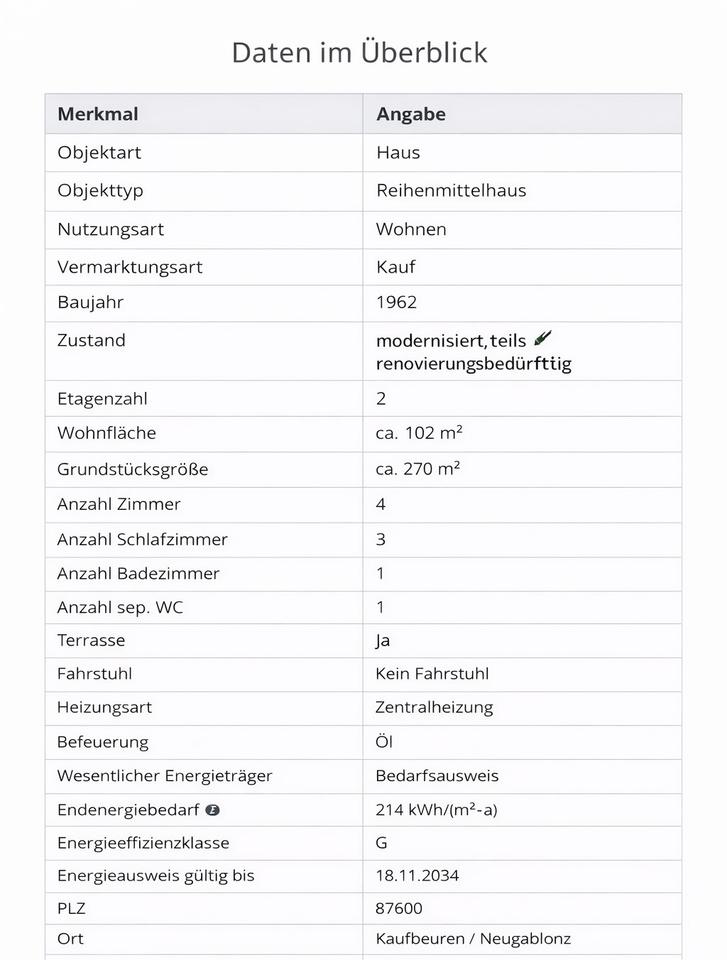The image size is (727, 960).
Task: Click the 'Anzahl Schlafzimmer' row label
Action: pos(142,539)
